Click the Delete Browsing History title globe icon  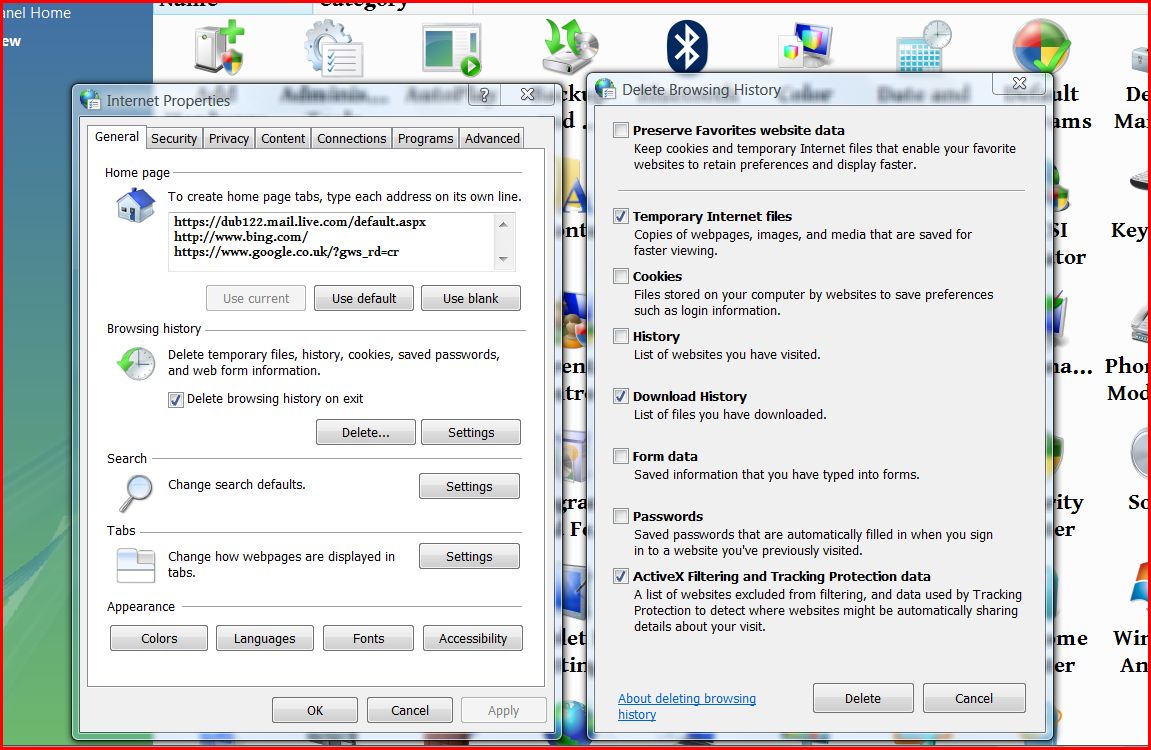[606, 89]
